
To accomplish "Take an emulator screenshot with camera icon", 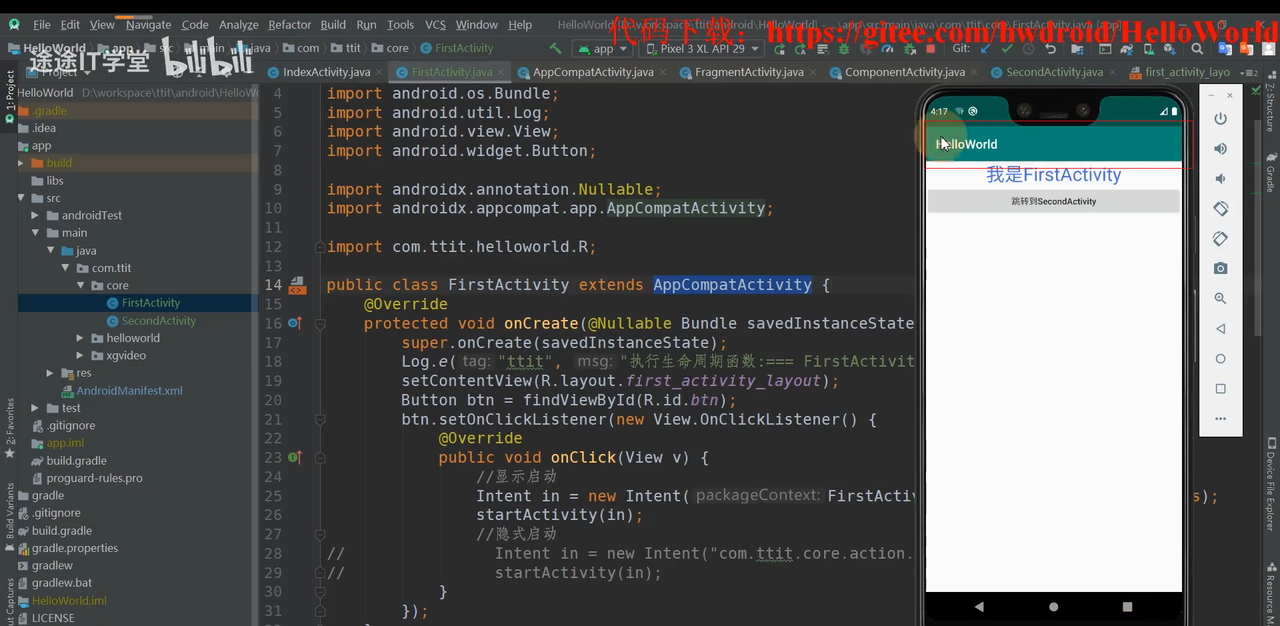I will coord(1220,269).
